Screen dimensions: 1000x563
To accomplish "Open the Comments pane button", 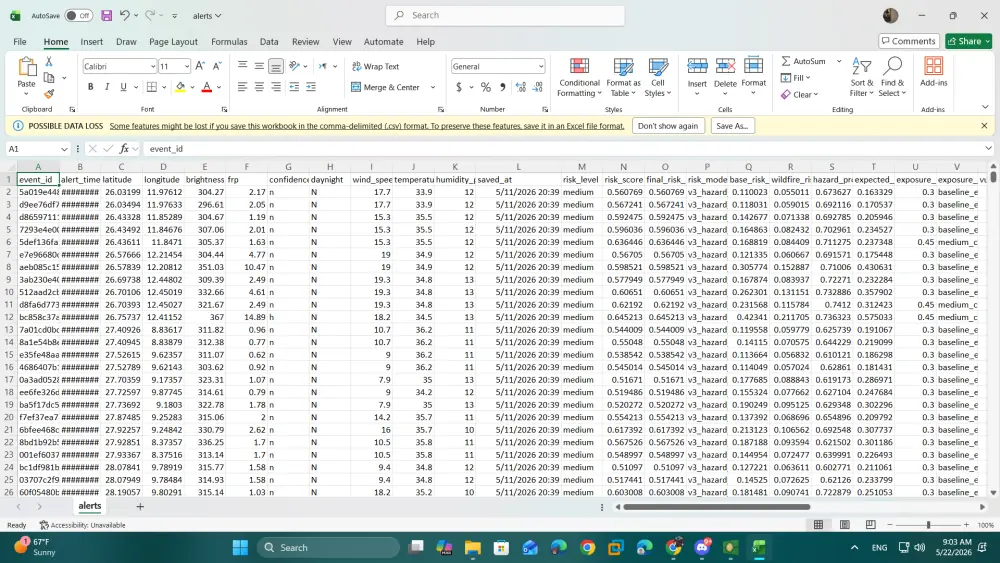I will (x=909, y=41).
